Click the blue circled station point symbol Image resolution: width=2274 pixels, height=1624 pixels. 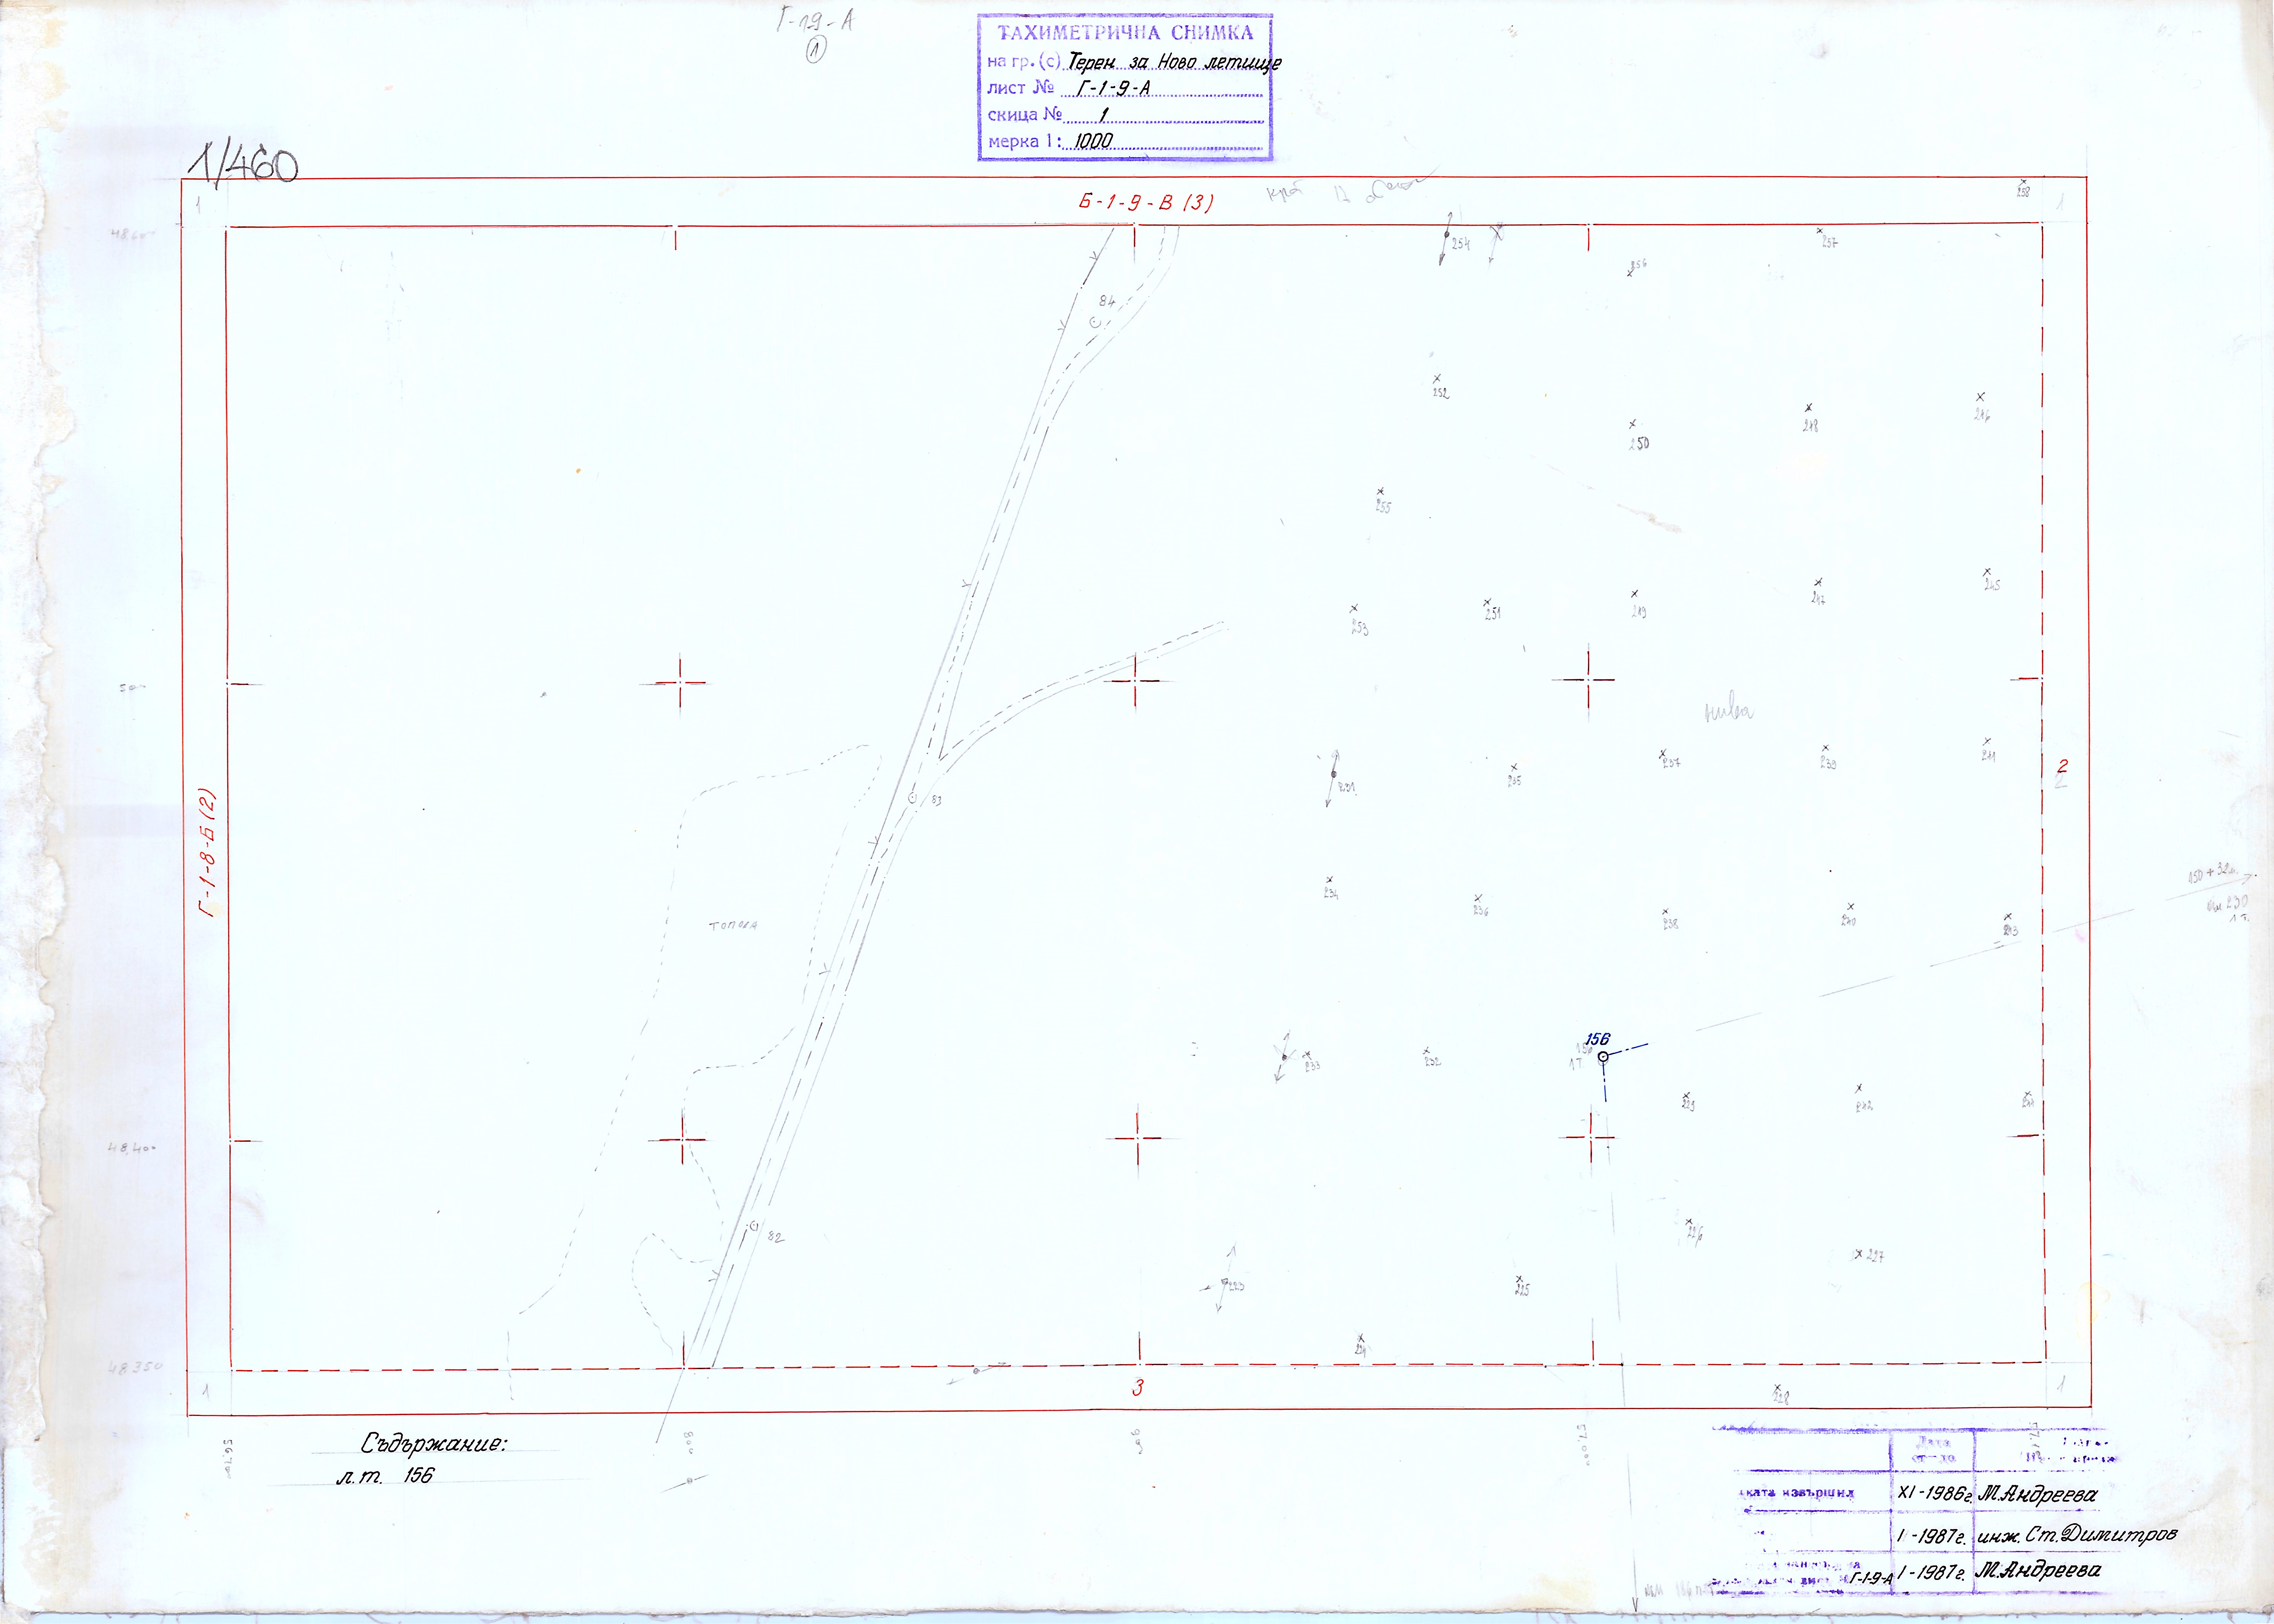coord(1603,1057)
